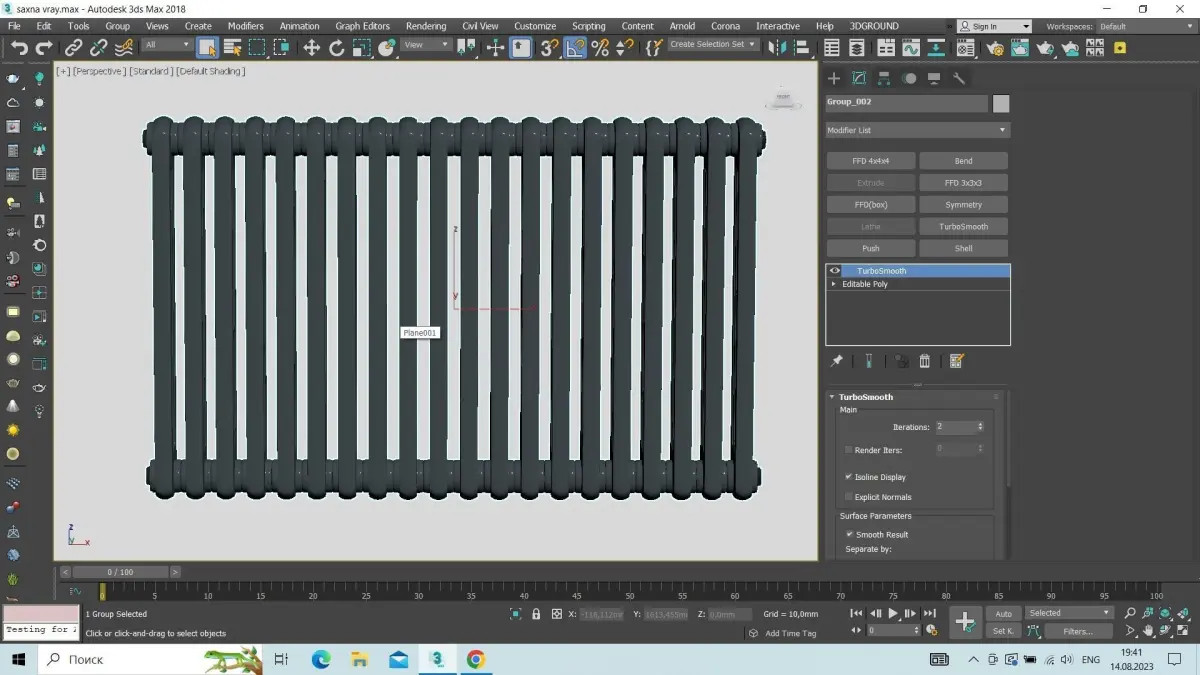This screenshot has width=1200, height=675.
Task: Open the View reference coordinate dropdown
Action: pyautogui.click(x=426, y=45)
